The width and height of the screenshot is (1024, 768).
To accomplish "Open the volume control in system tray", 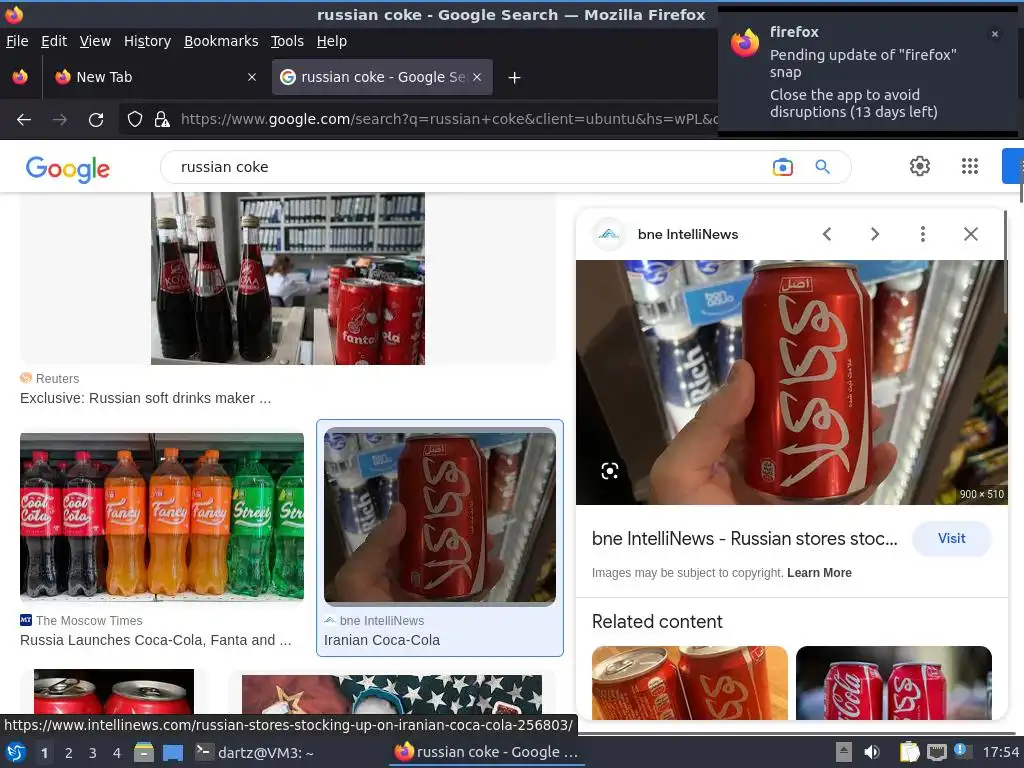I will click(872, 752).
